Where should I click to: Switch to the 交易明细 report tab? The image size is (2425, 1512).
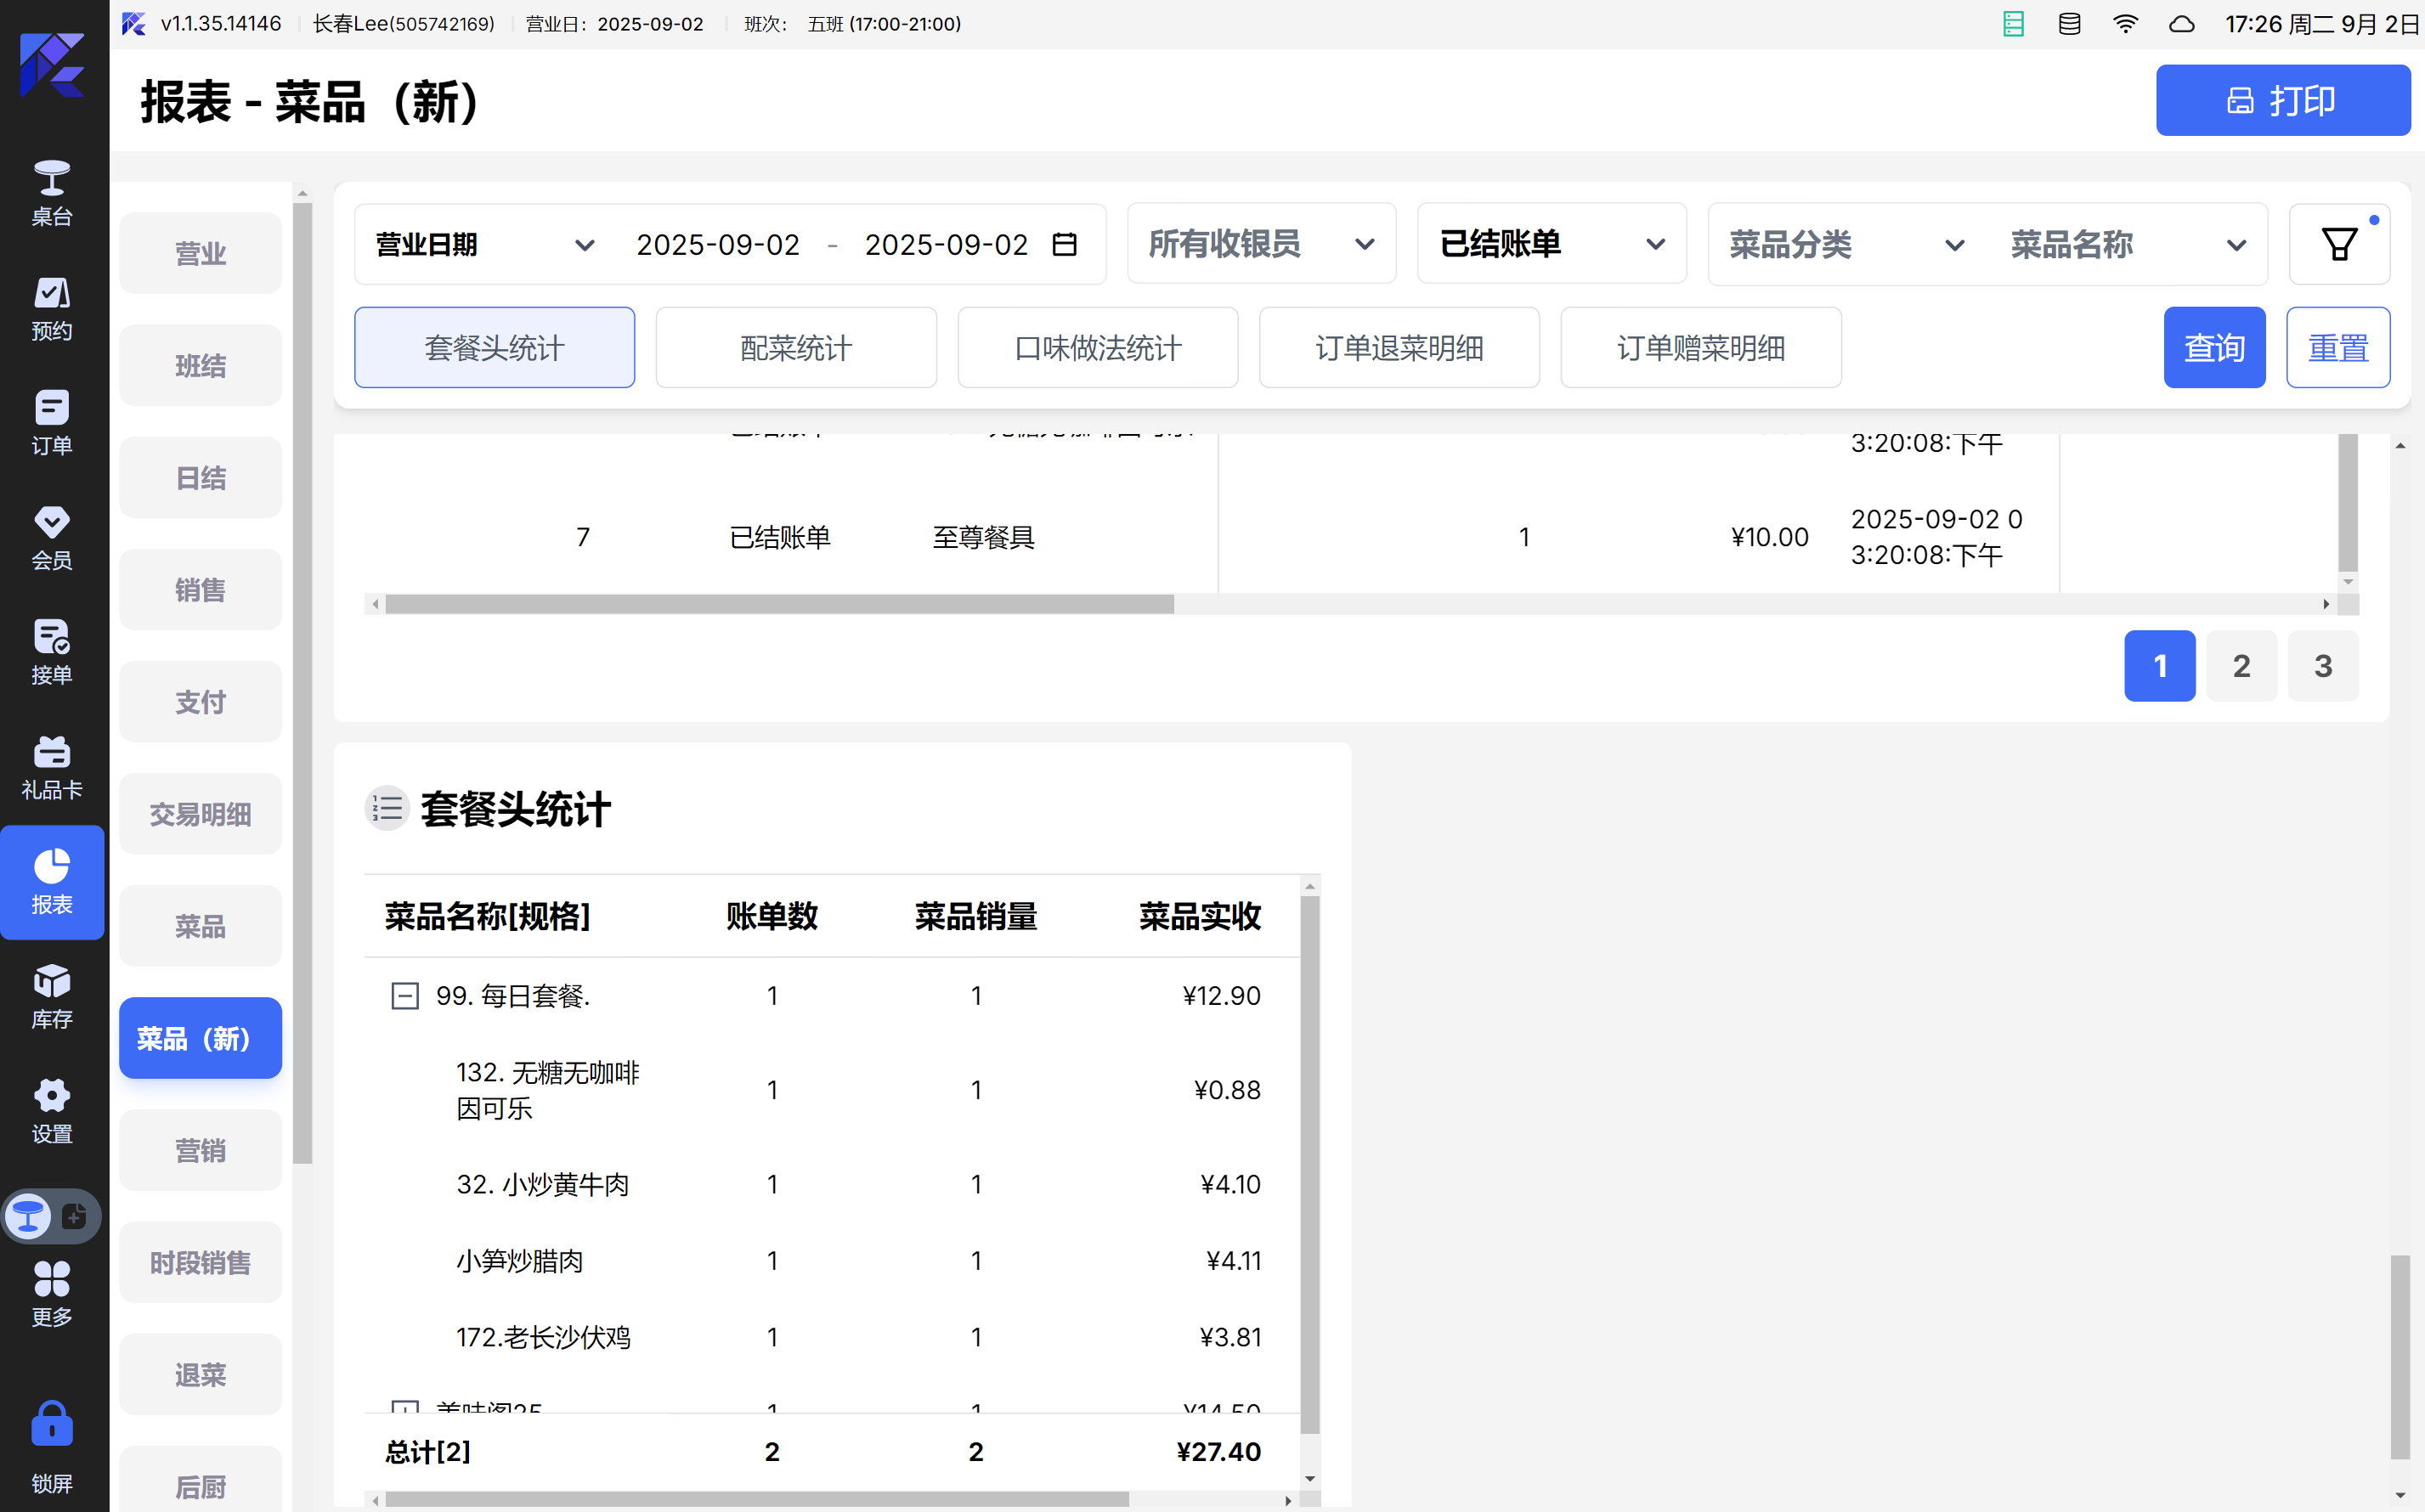point(200,814)
